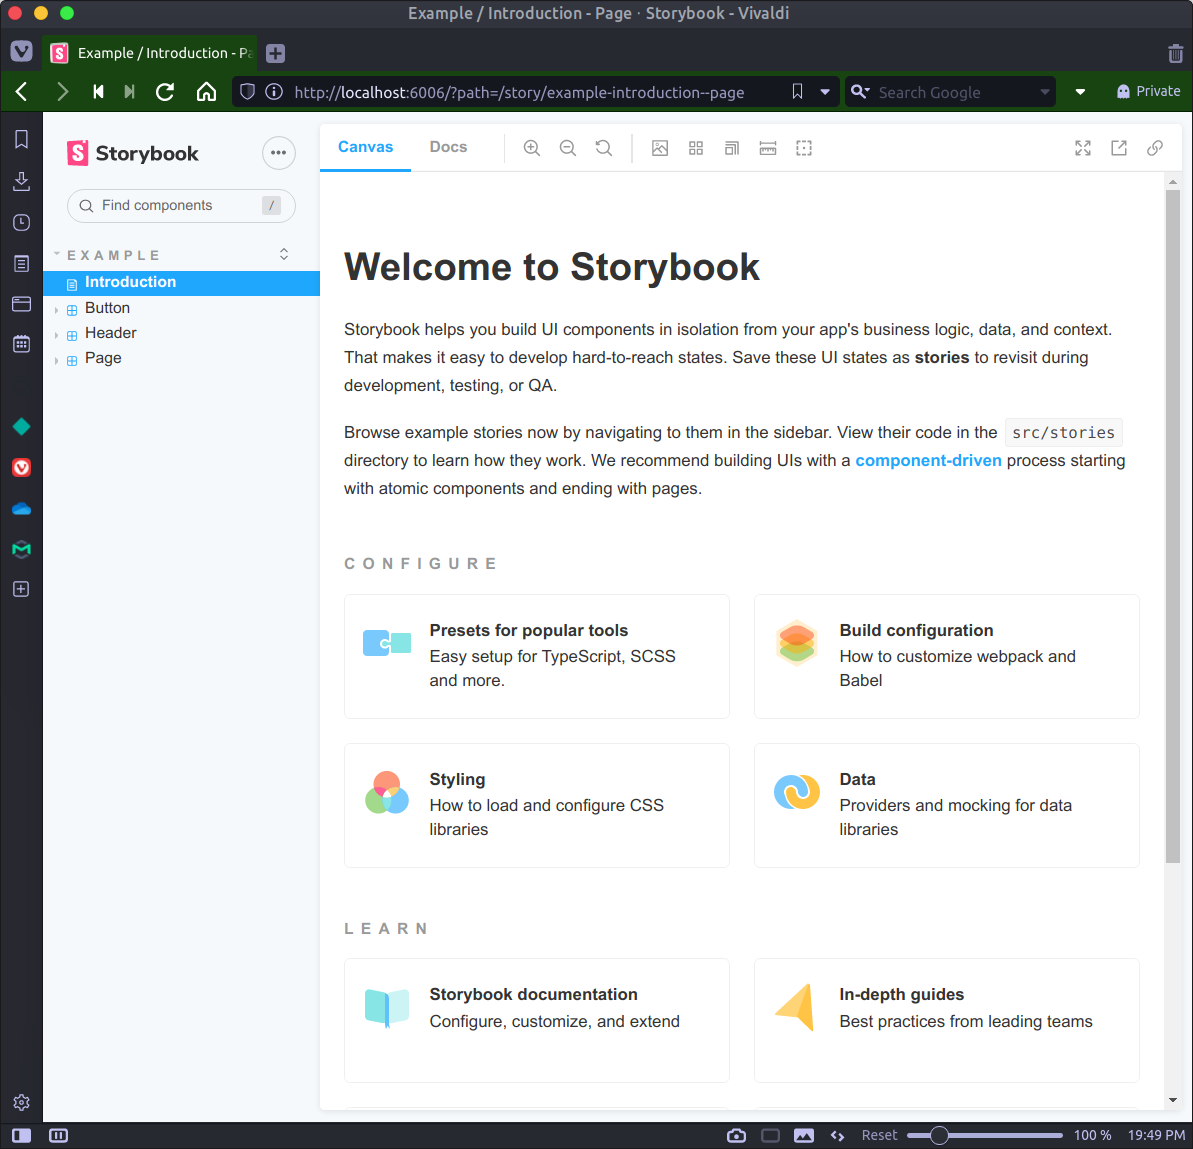
Task: Expand the Header component in the sidebar
Action: point(110,333)
